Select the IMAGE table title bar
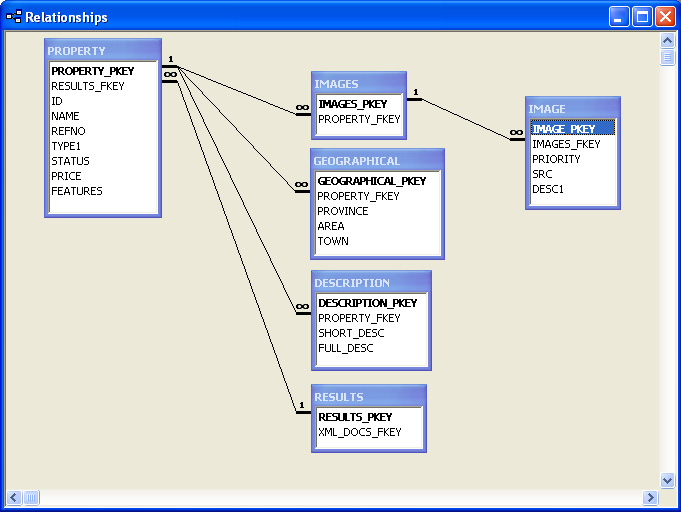 (x=573, y=109)
